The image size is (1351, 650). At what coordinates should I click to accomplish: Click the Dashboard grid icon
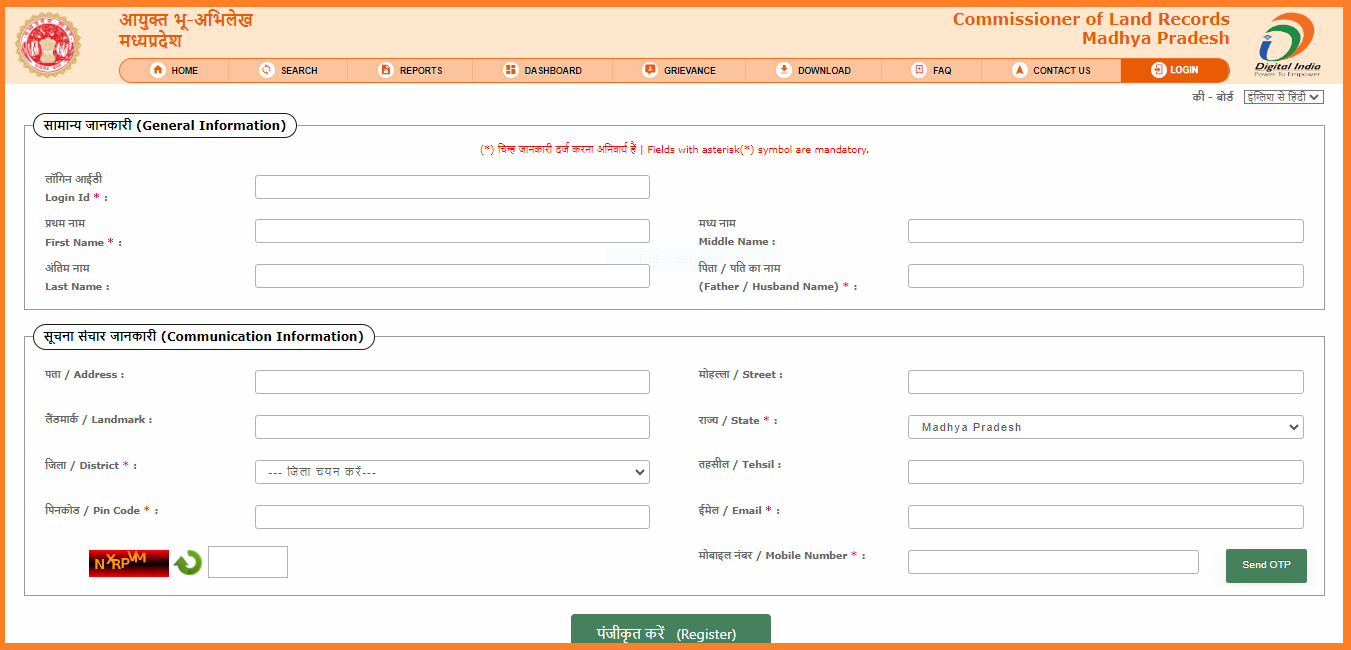[x=510, y=70]
